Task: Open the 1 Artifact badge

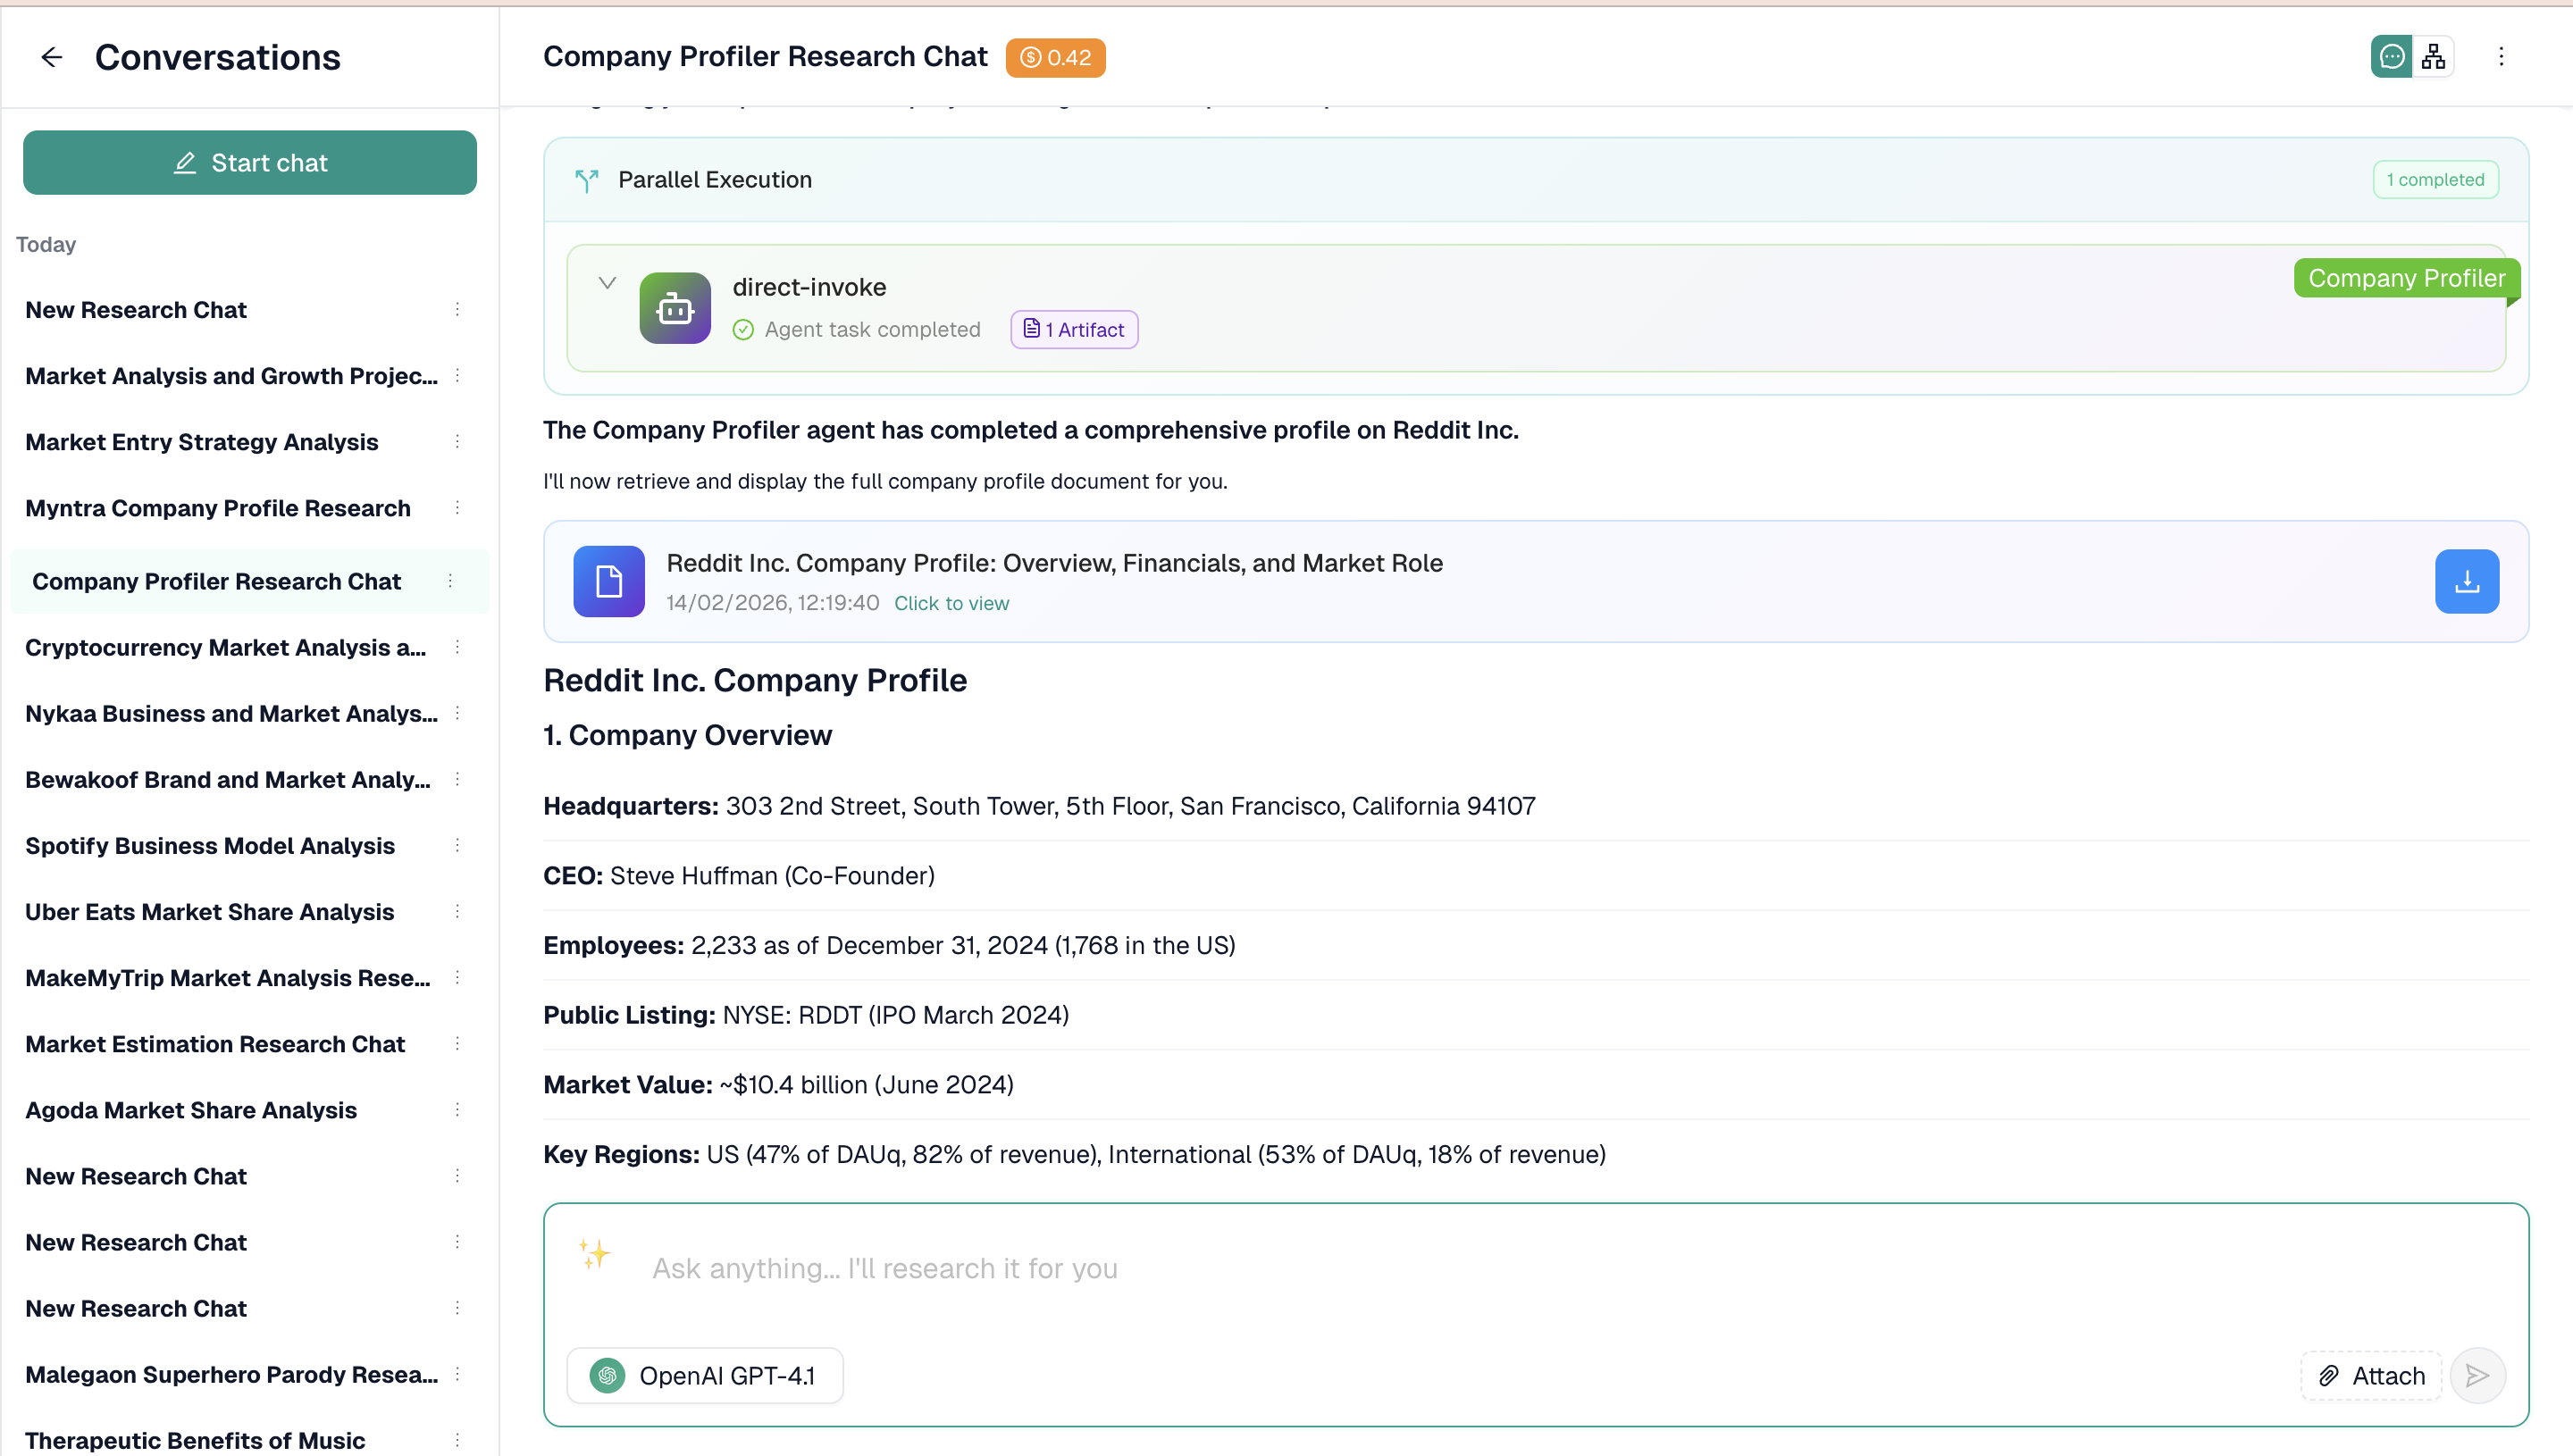Action: pyautogui.click(x=1073, y=329)
